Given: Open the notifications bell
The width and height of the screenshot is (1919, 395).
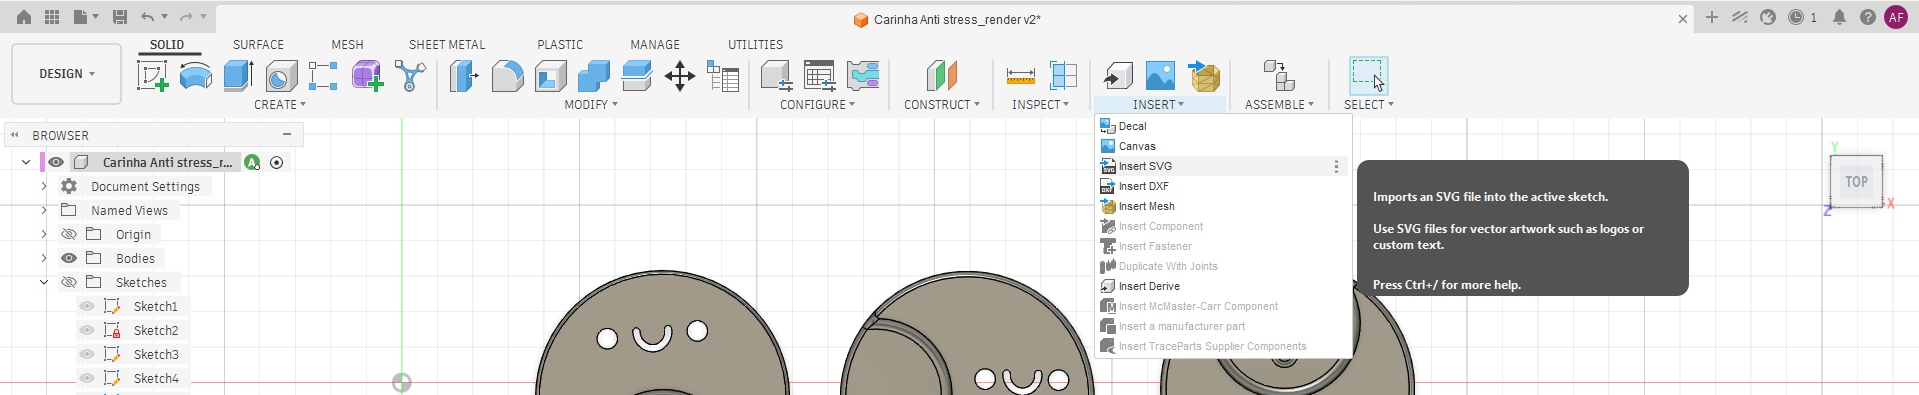Looking at the screenshot, I should point(1839,17).
